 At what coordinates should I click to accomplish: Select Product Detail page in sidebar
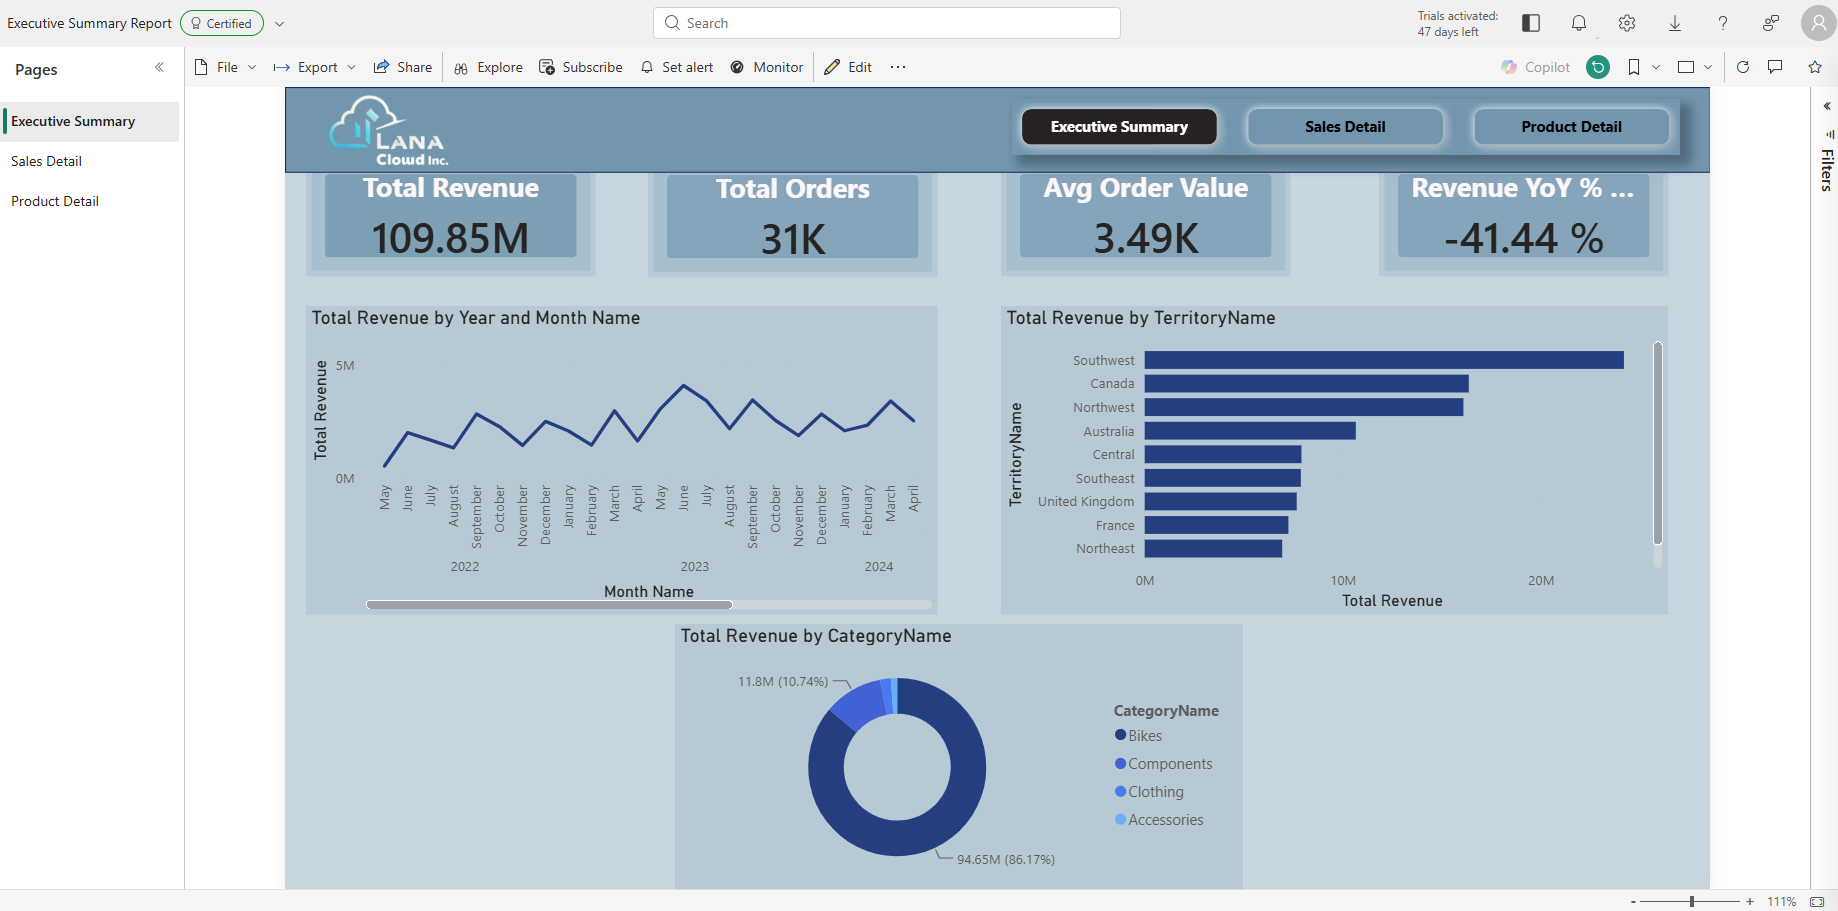pos(90,201)
